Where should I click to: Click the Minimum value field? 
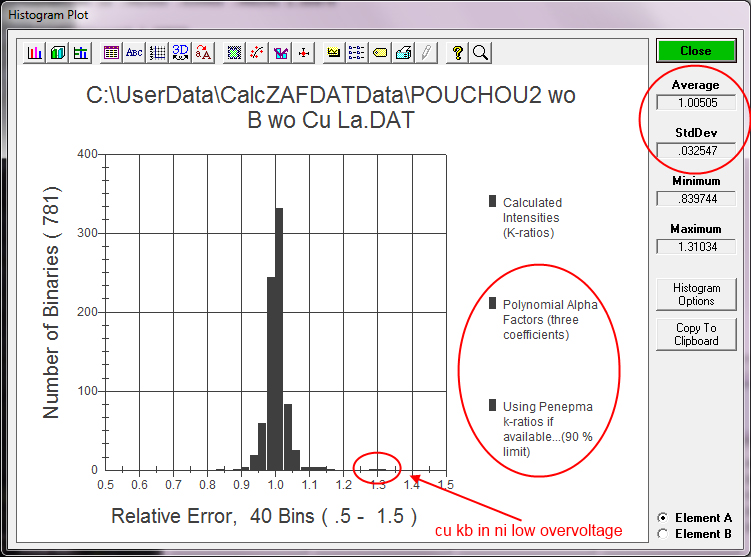[x=695, y=199]
